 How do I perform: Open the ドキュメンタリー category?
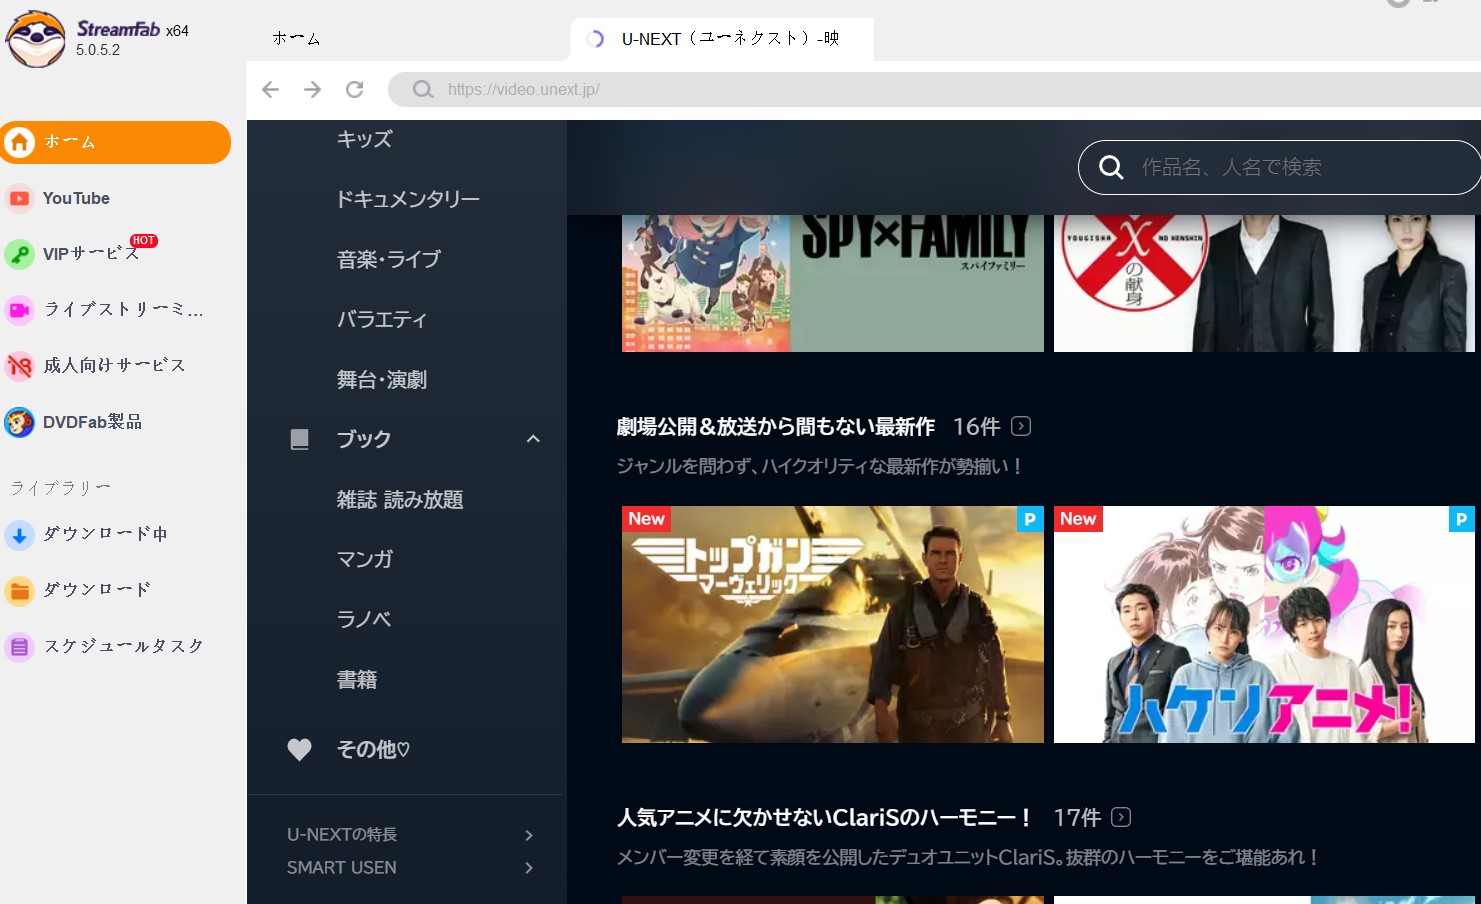[x=408, y=199]
